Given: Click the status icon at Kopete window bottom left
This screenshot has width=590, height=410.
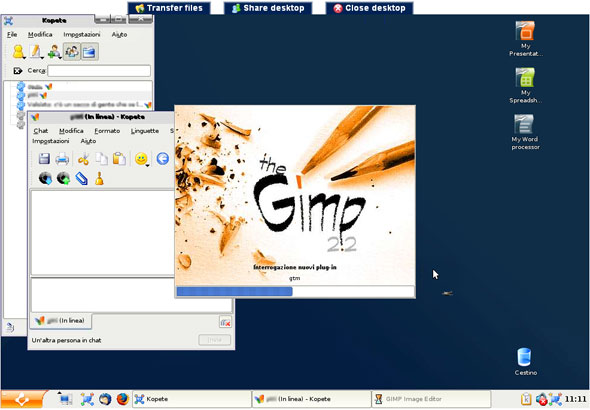Looking at the screenshot, I should pyautogui.click(x=10, y=327).
